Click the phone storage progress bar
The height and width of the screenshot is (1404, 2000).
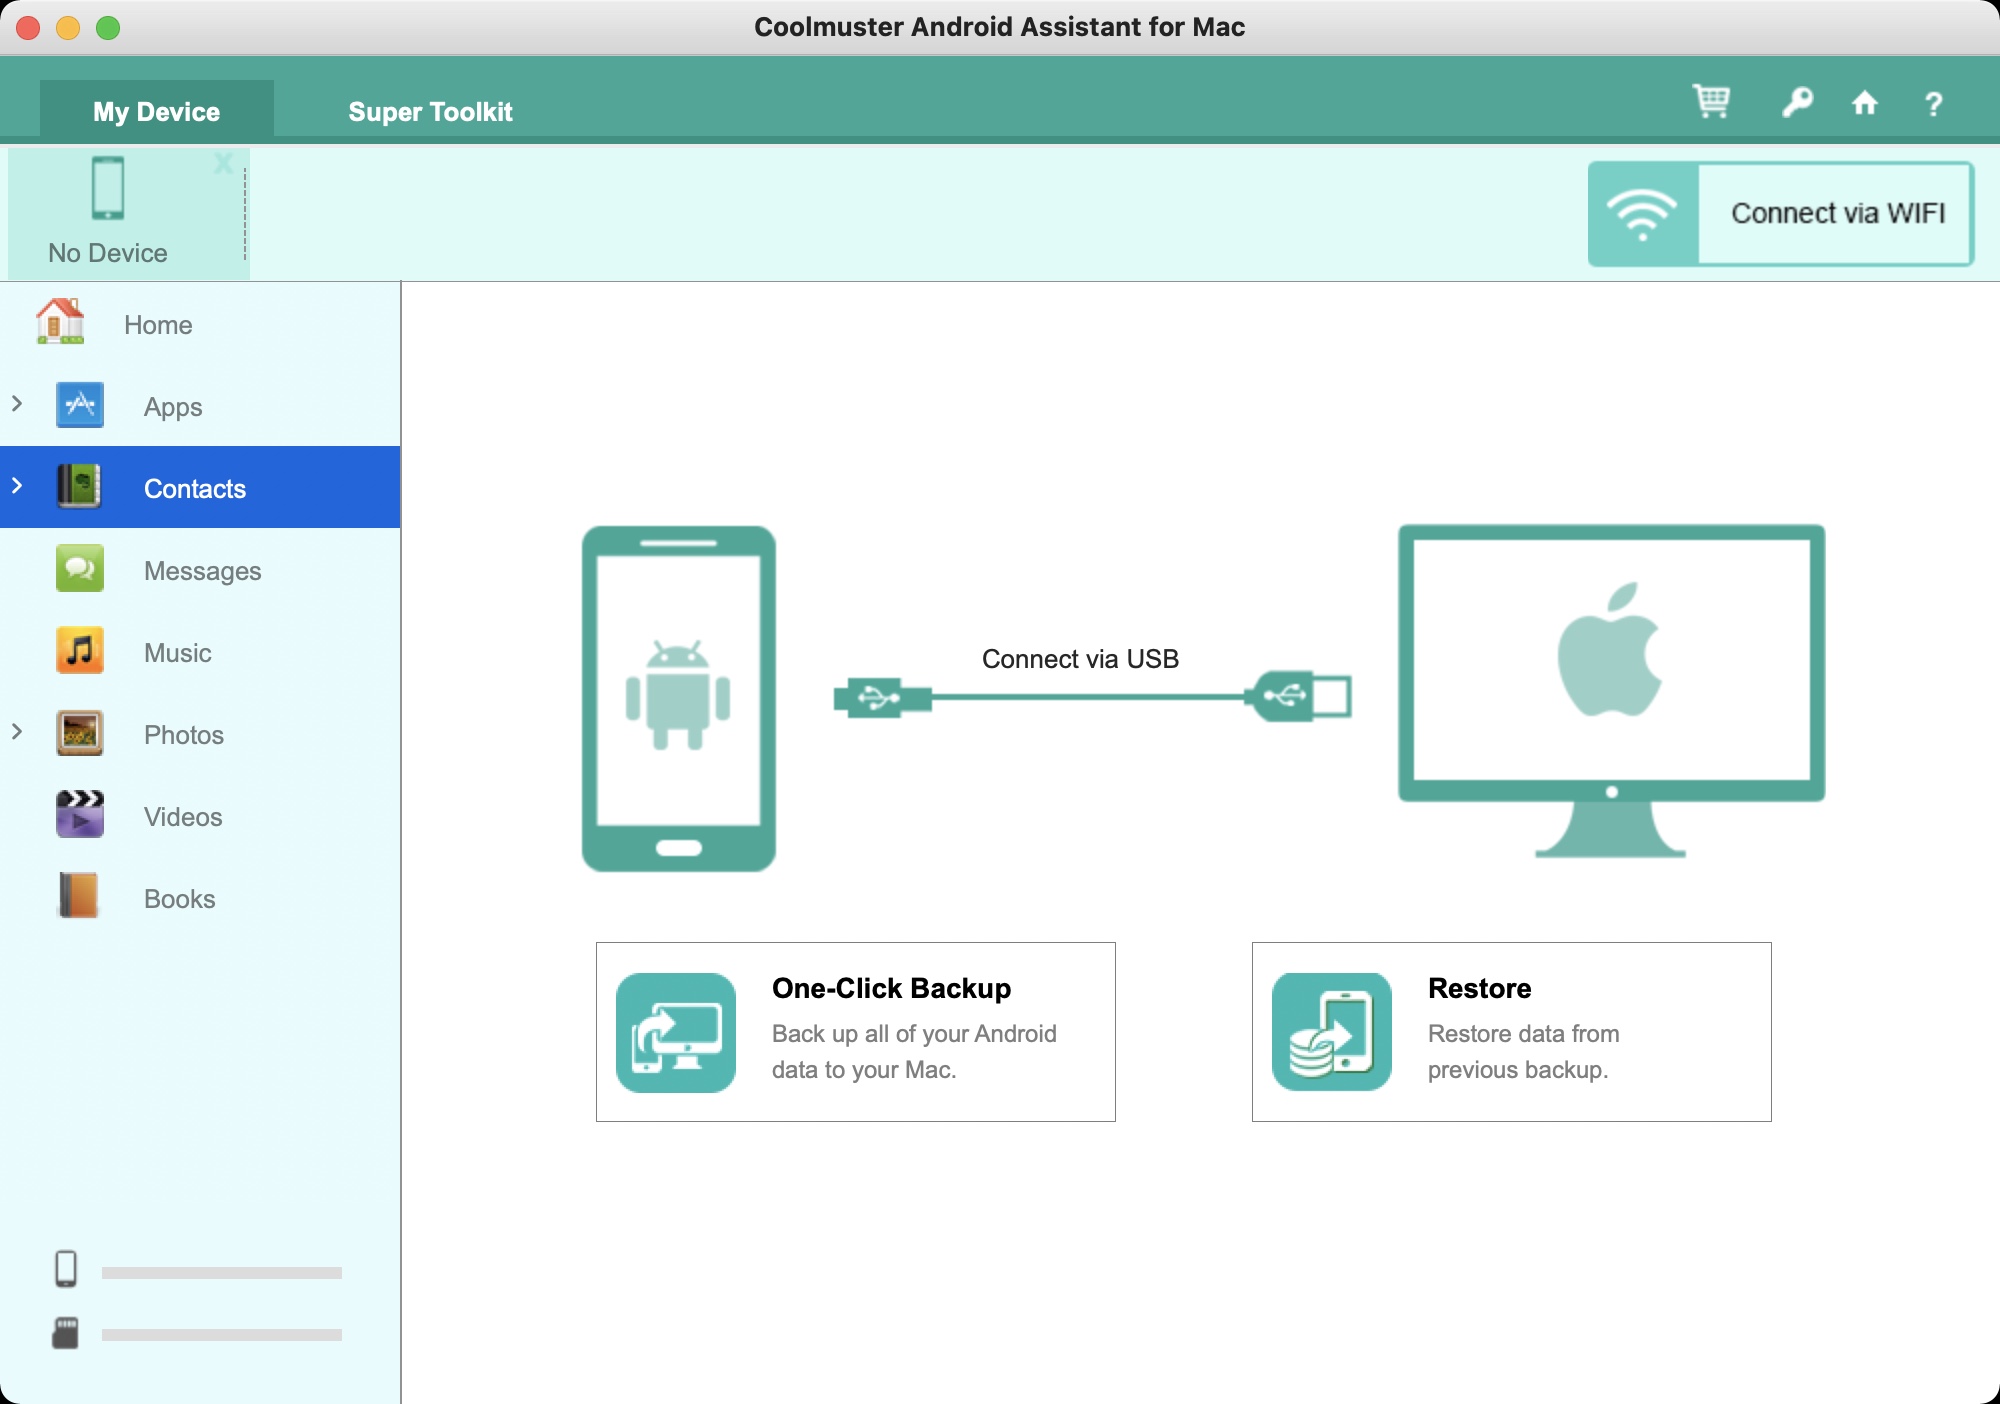221,1273
